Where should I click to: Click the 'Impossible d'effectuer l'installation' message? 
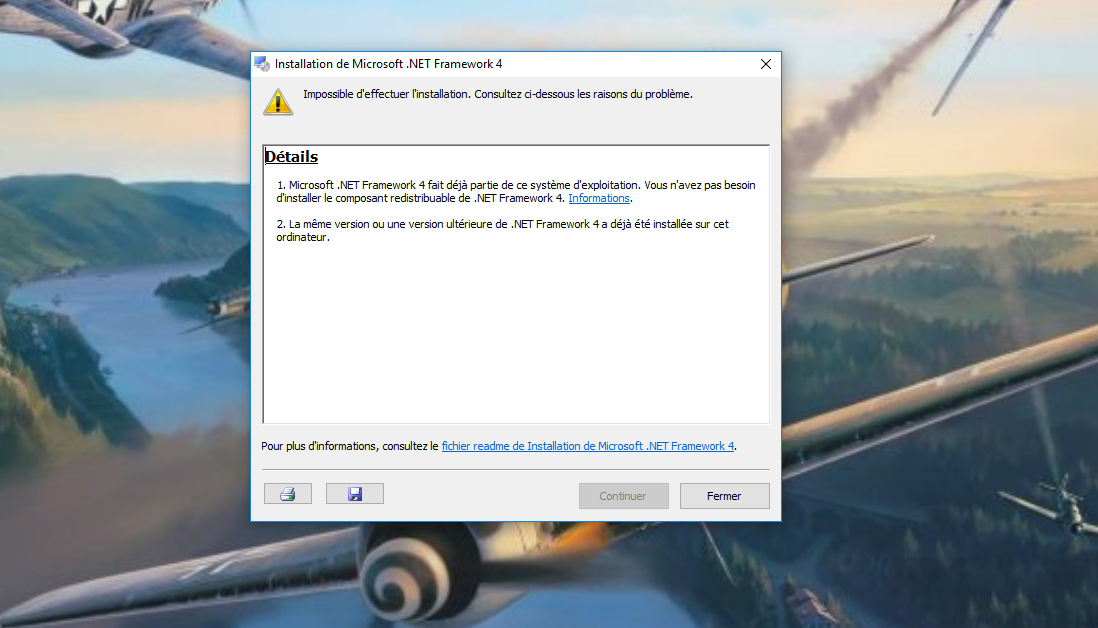(x=498, y=94)
